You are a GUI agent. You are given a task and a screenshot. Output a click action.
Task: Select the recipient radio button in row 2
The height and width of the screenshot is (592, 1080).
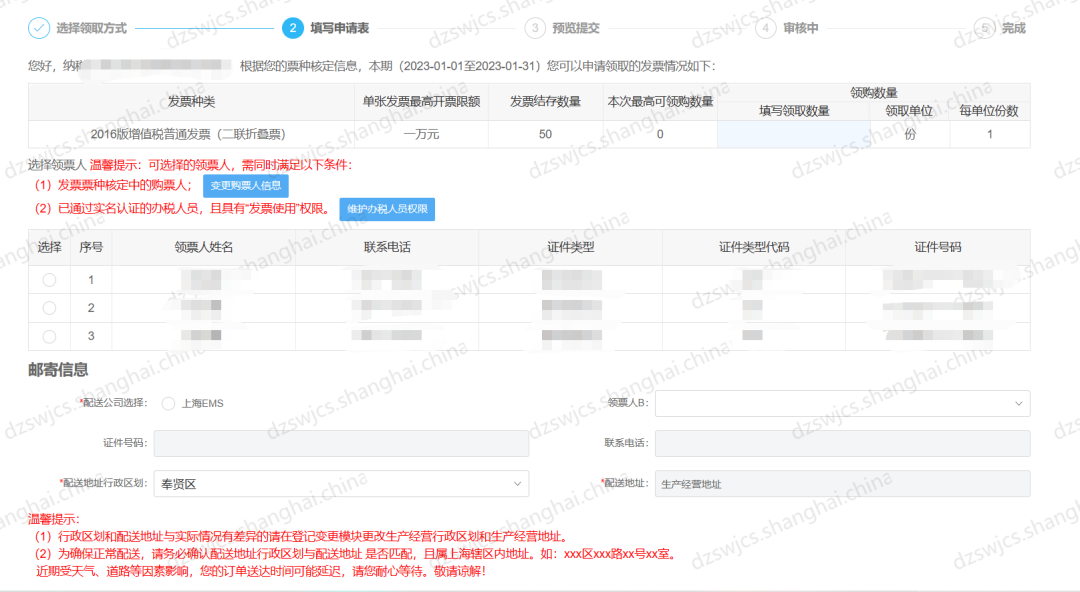49,308
